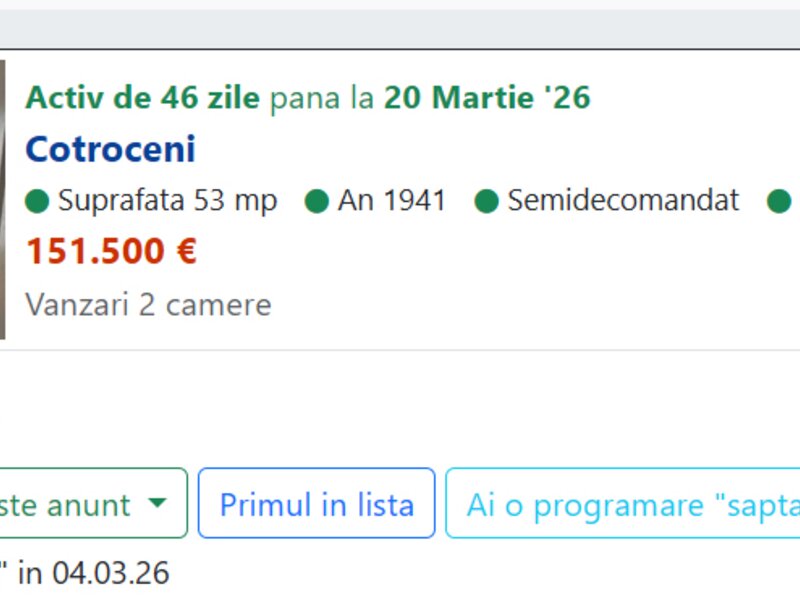
Task: Click the Suprafata 53 mp label
Action: pos(167,201)
